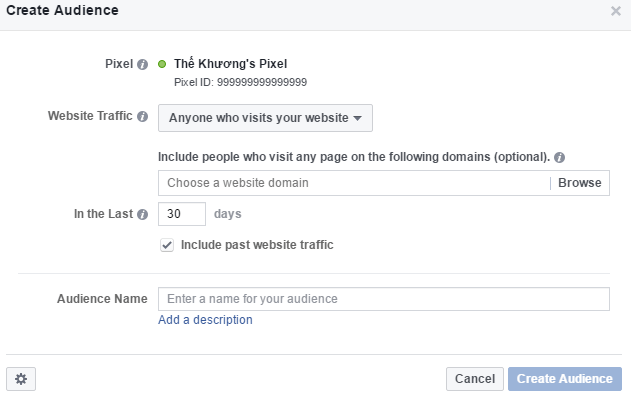Click the Browse button for website domains
The image size is (631, 401).
click(x=579, y=183)
